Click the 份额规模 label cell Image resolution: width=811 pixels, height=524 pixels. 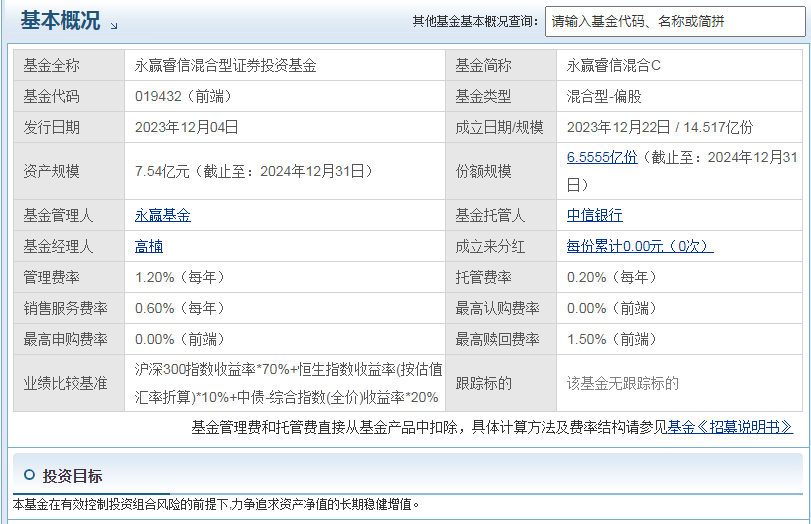(501, 171)
